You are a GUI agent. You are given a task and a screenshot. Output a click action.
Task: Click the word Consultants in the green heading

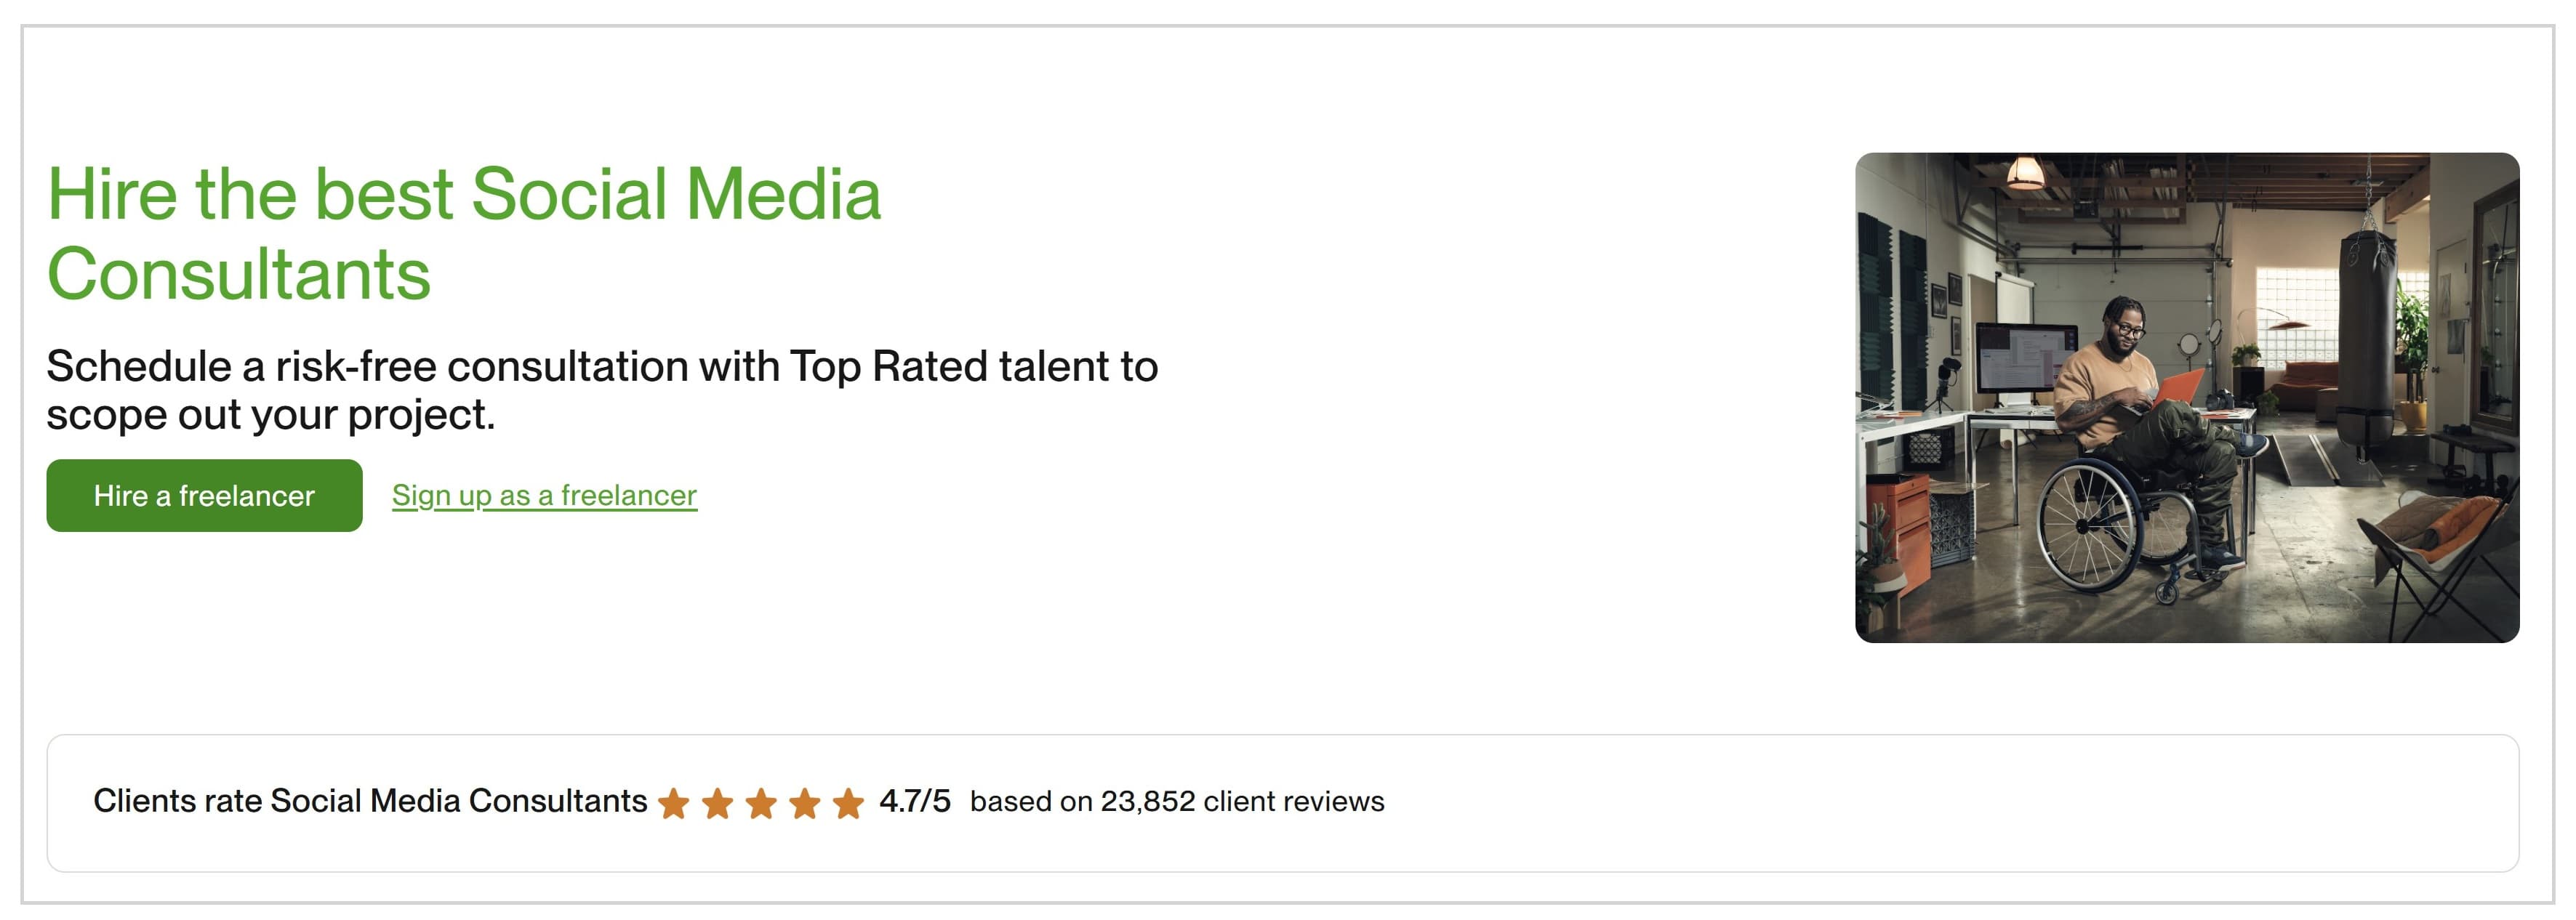pyautogui.click(x=239, y=274)
